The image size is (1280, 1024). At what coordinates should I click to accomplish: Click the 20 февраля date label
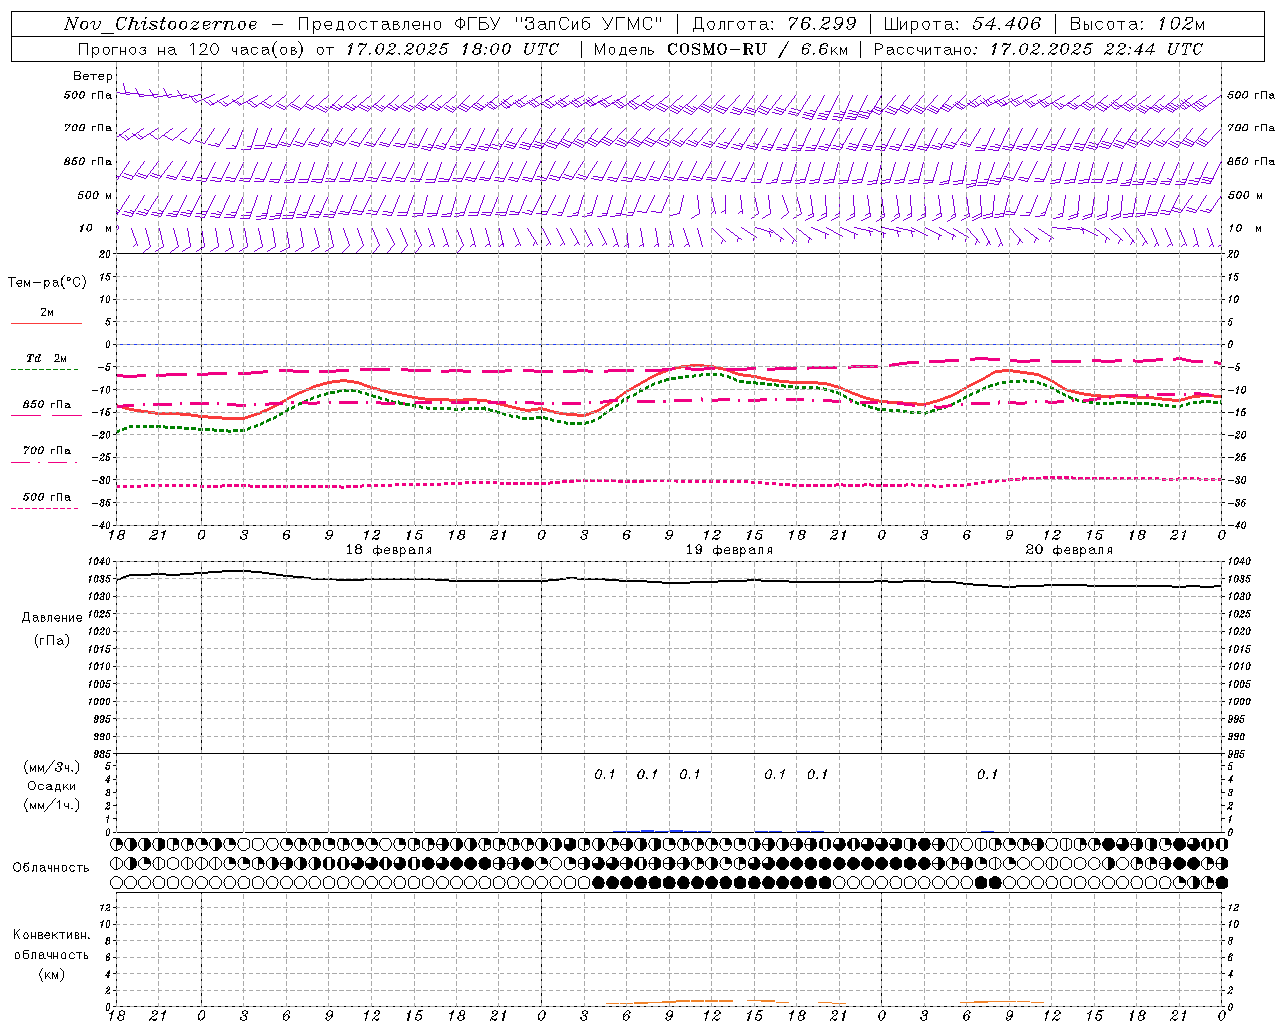point(1069,550)
